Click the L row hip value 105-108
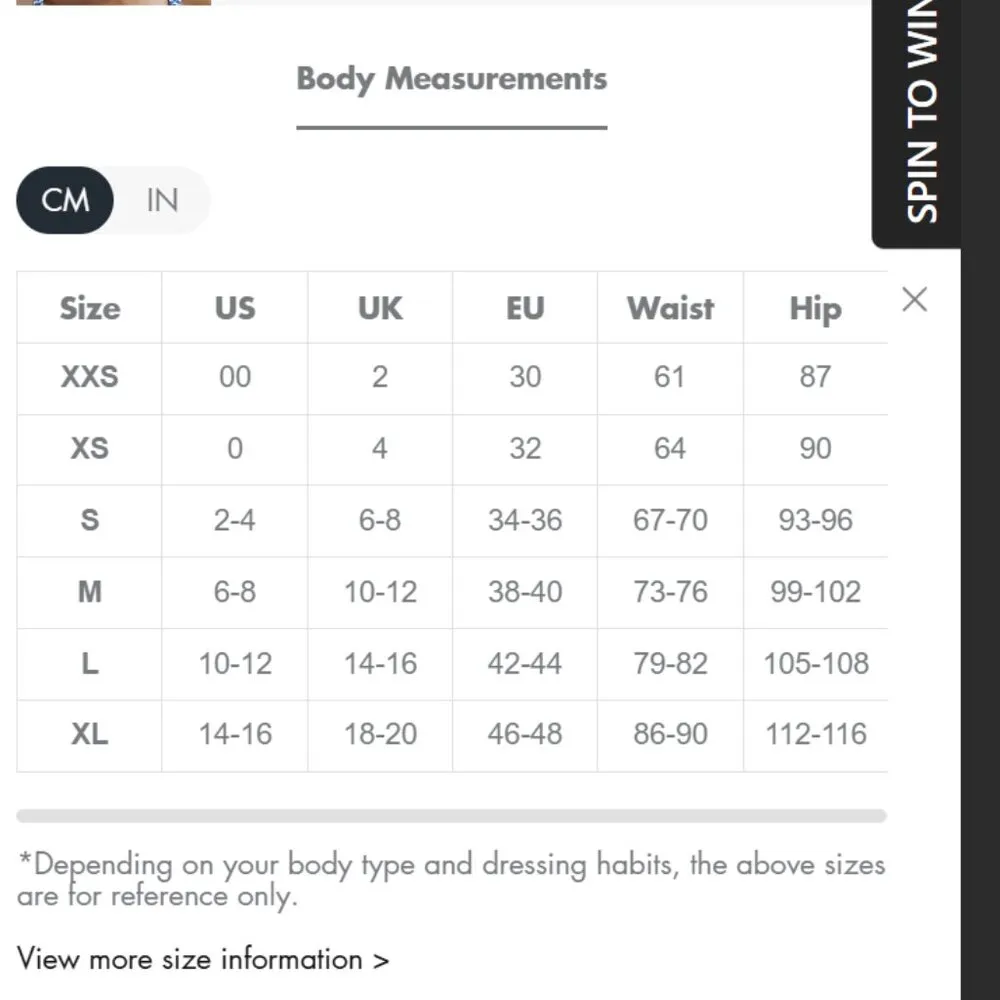 point(816,663)
